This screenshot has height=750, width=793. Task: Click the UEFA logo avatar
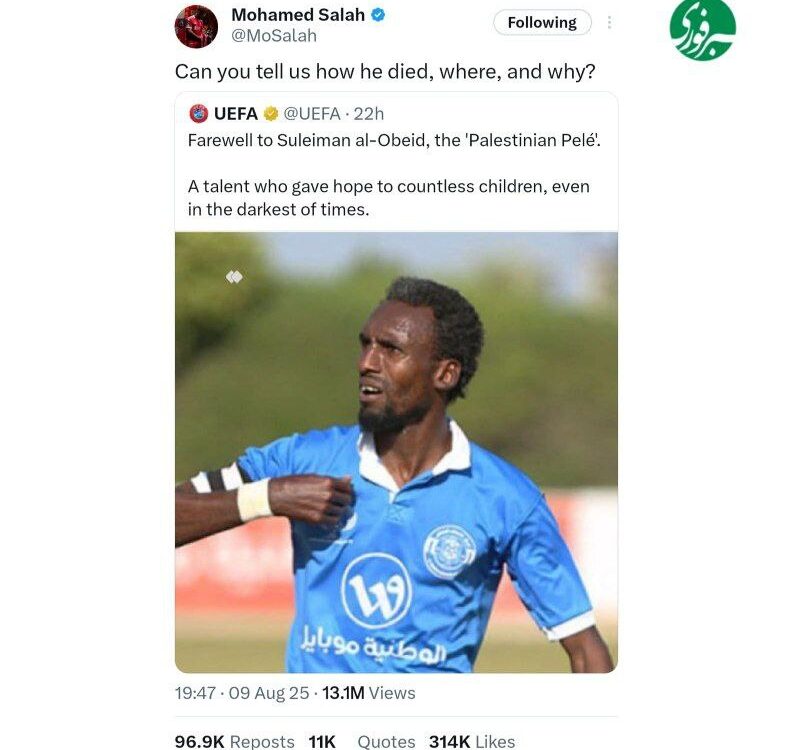click(199, 113)
